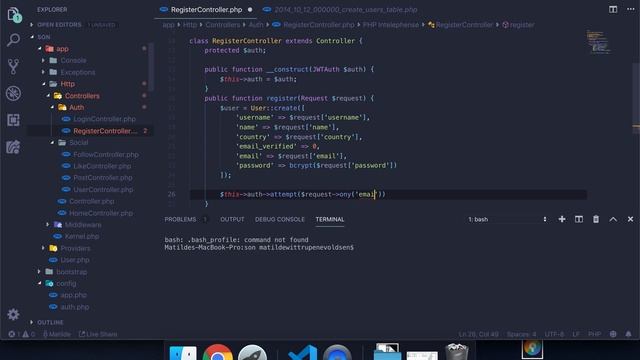
Task: Open Visual Studio Code dock icon
Action: coord(302,353)
